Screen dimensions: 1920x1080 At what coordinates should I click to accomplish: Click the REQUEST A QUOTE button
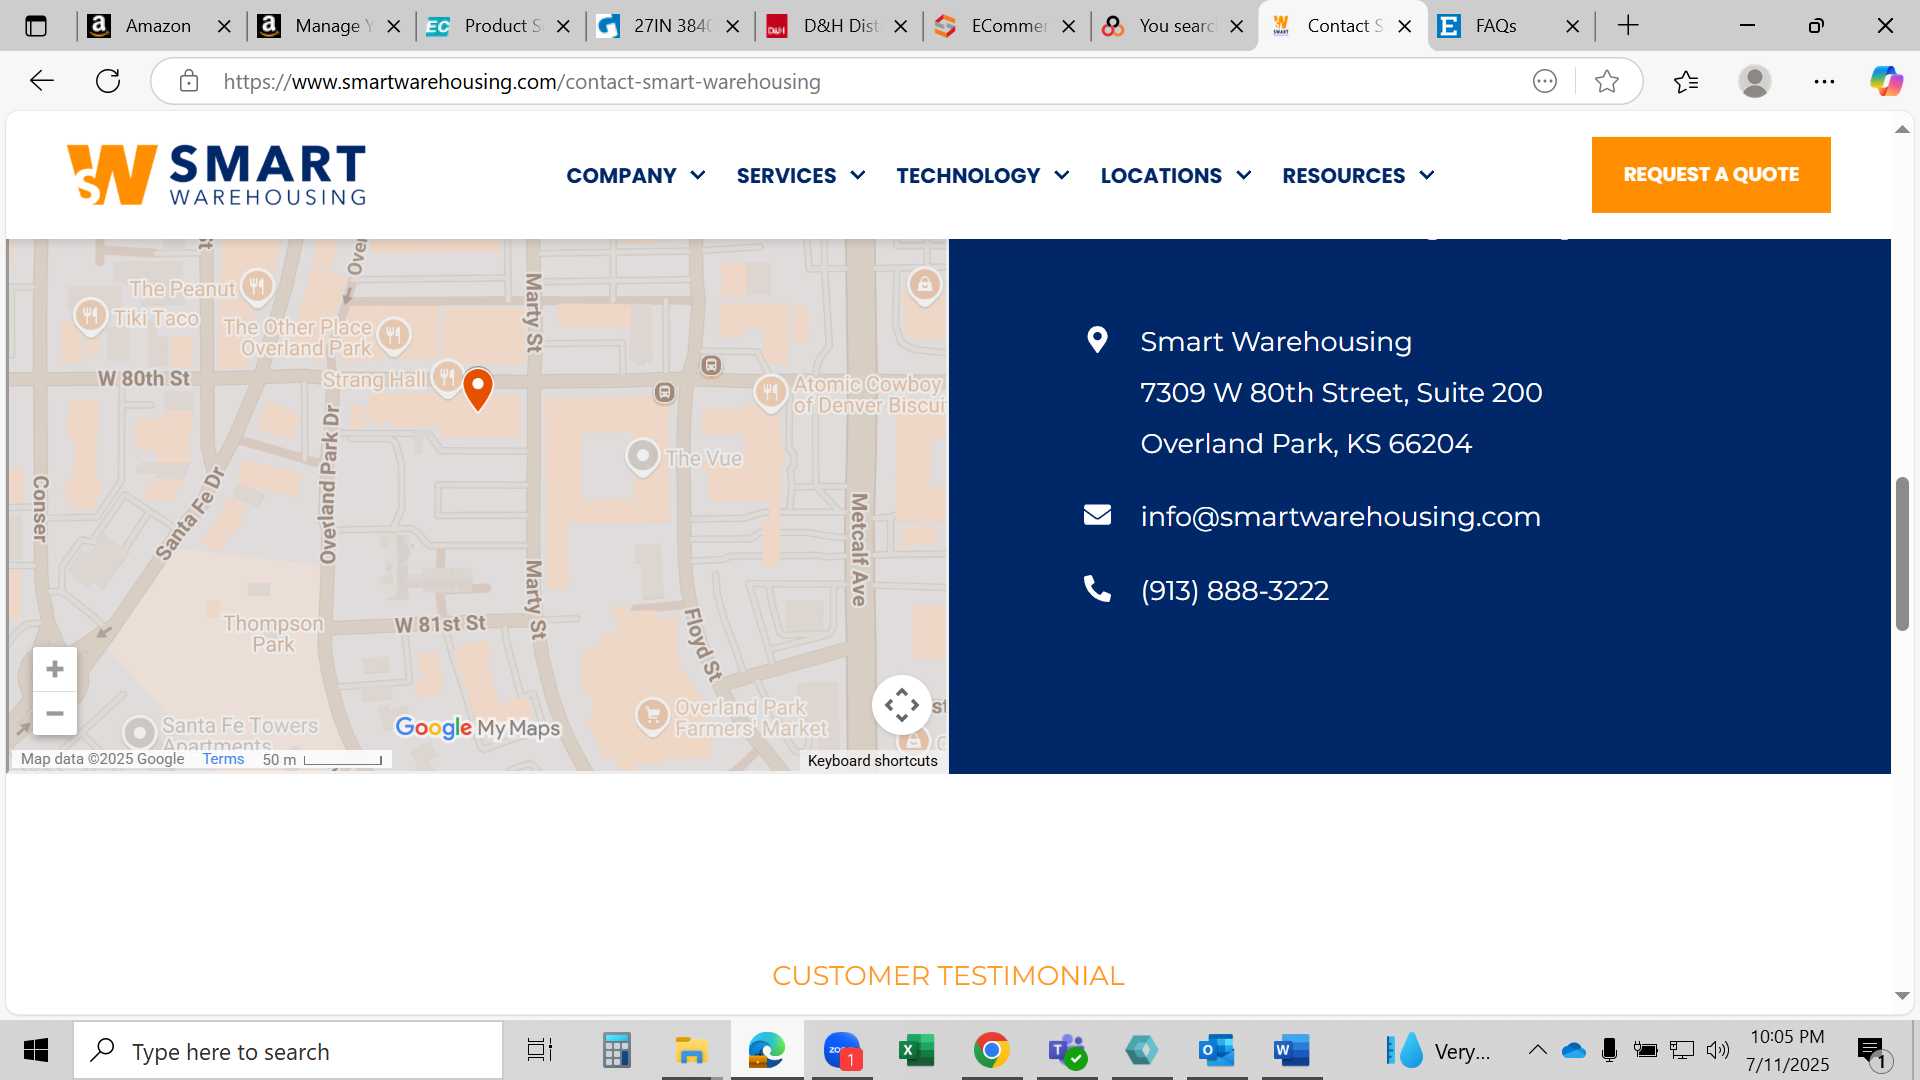(x=1711, y=175)
